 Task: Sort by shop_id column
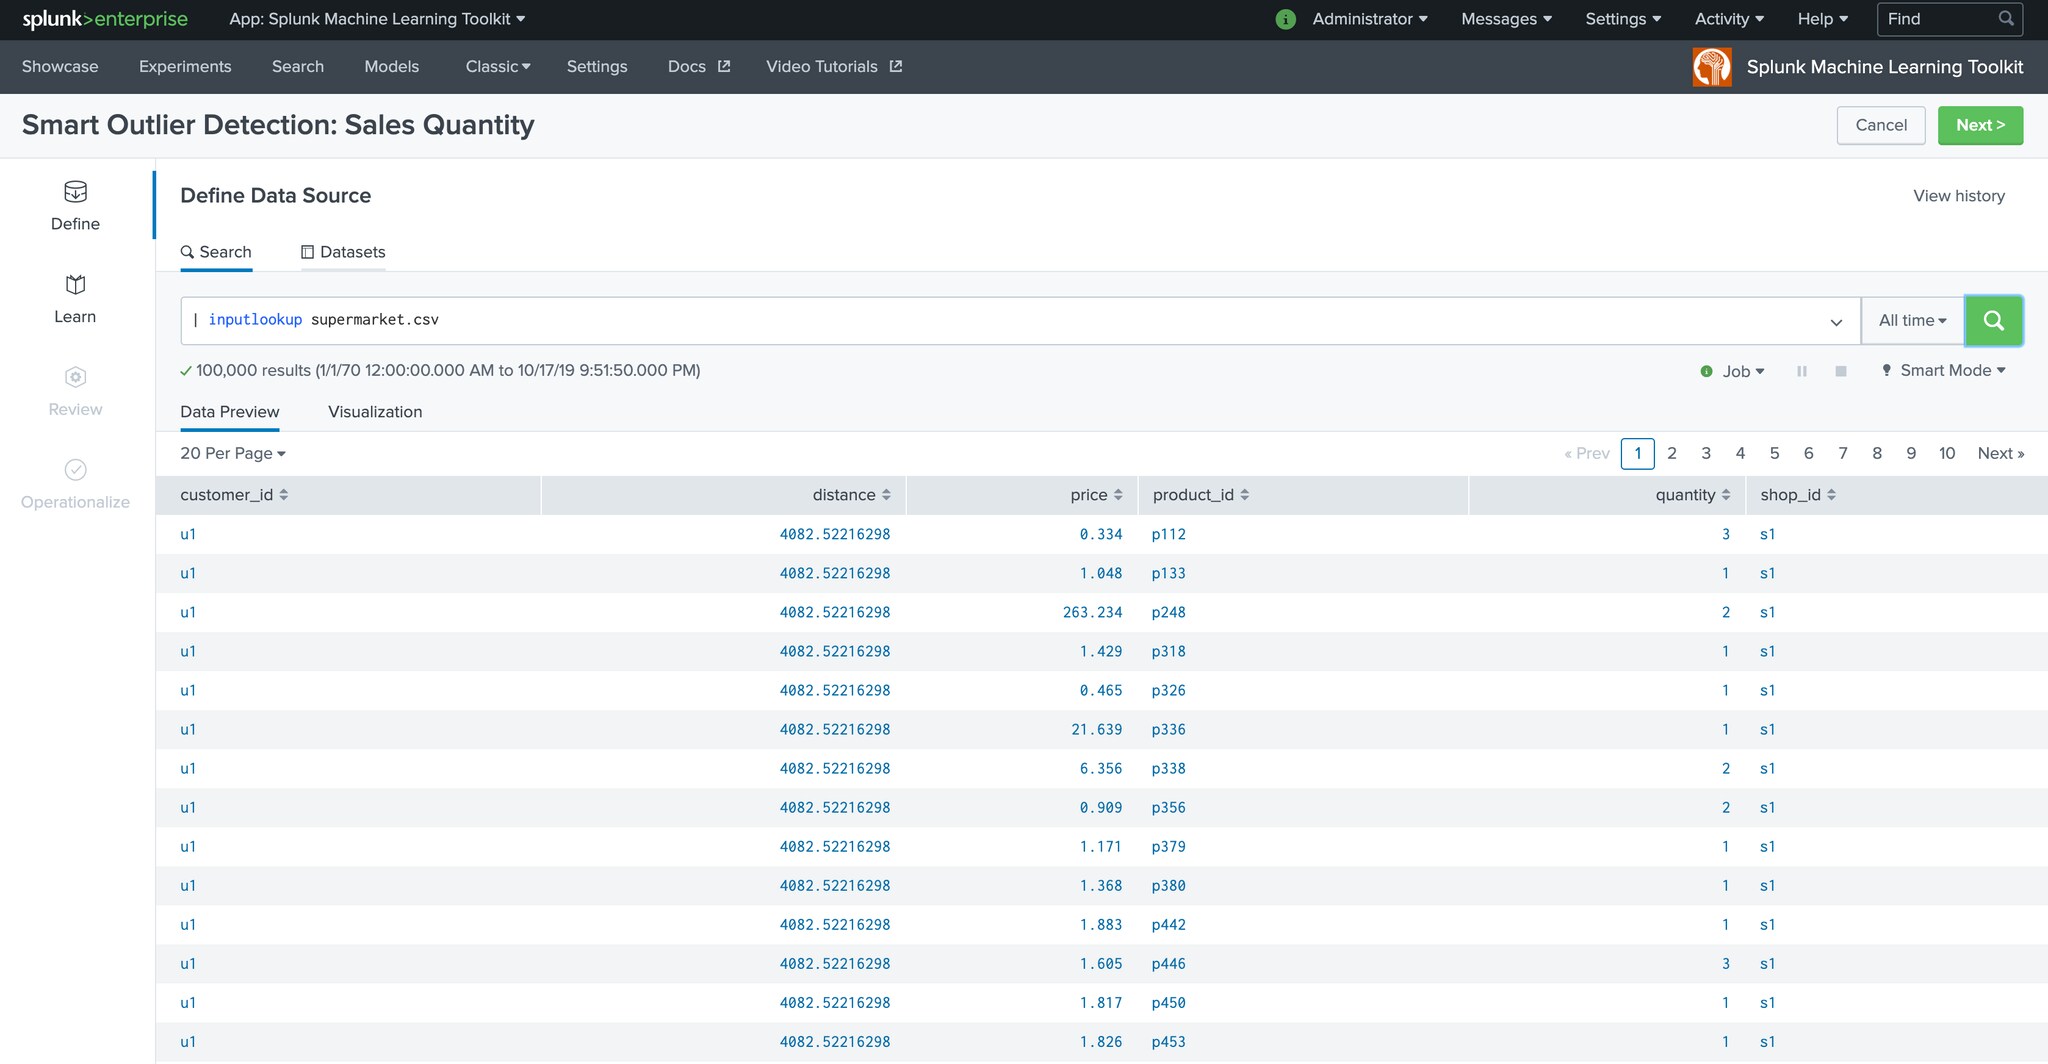(1798, 495)
